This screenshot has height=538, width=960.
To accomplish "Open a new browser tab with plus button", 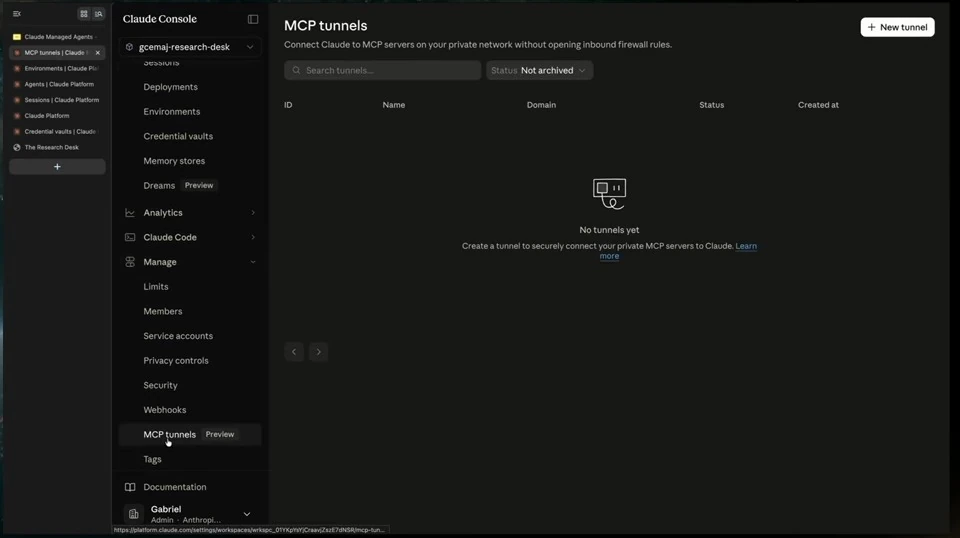I will tap(57, 166).
